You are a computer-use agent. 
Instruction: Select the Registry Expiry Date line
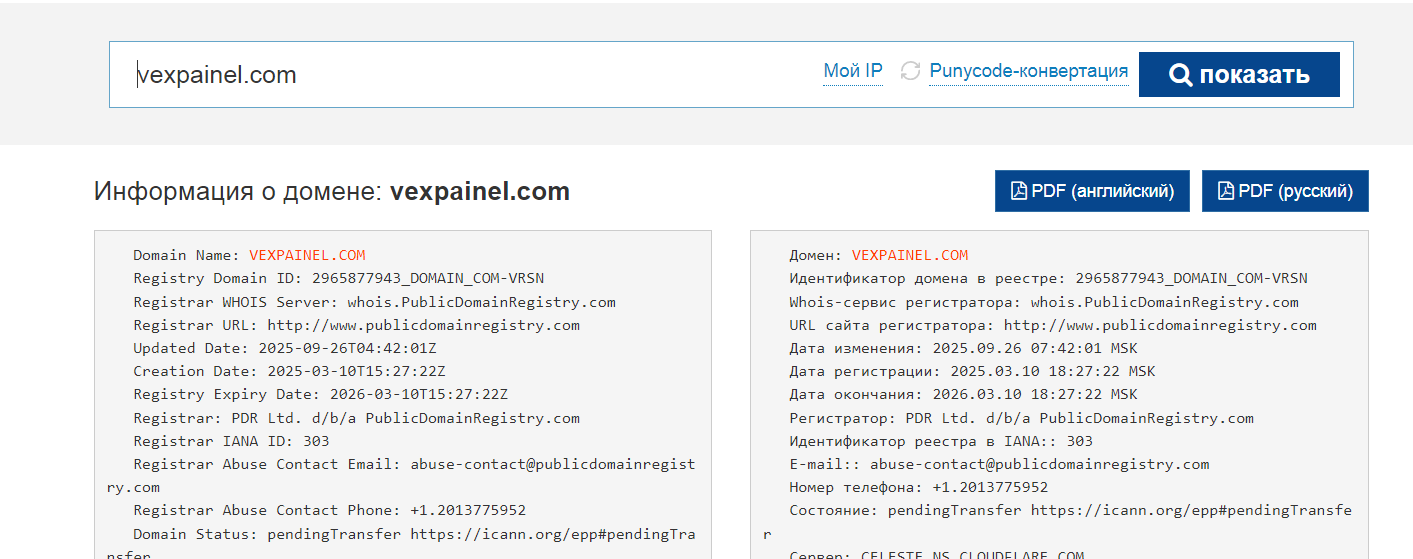(x=320, y=394)
